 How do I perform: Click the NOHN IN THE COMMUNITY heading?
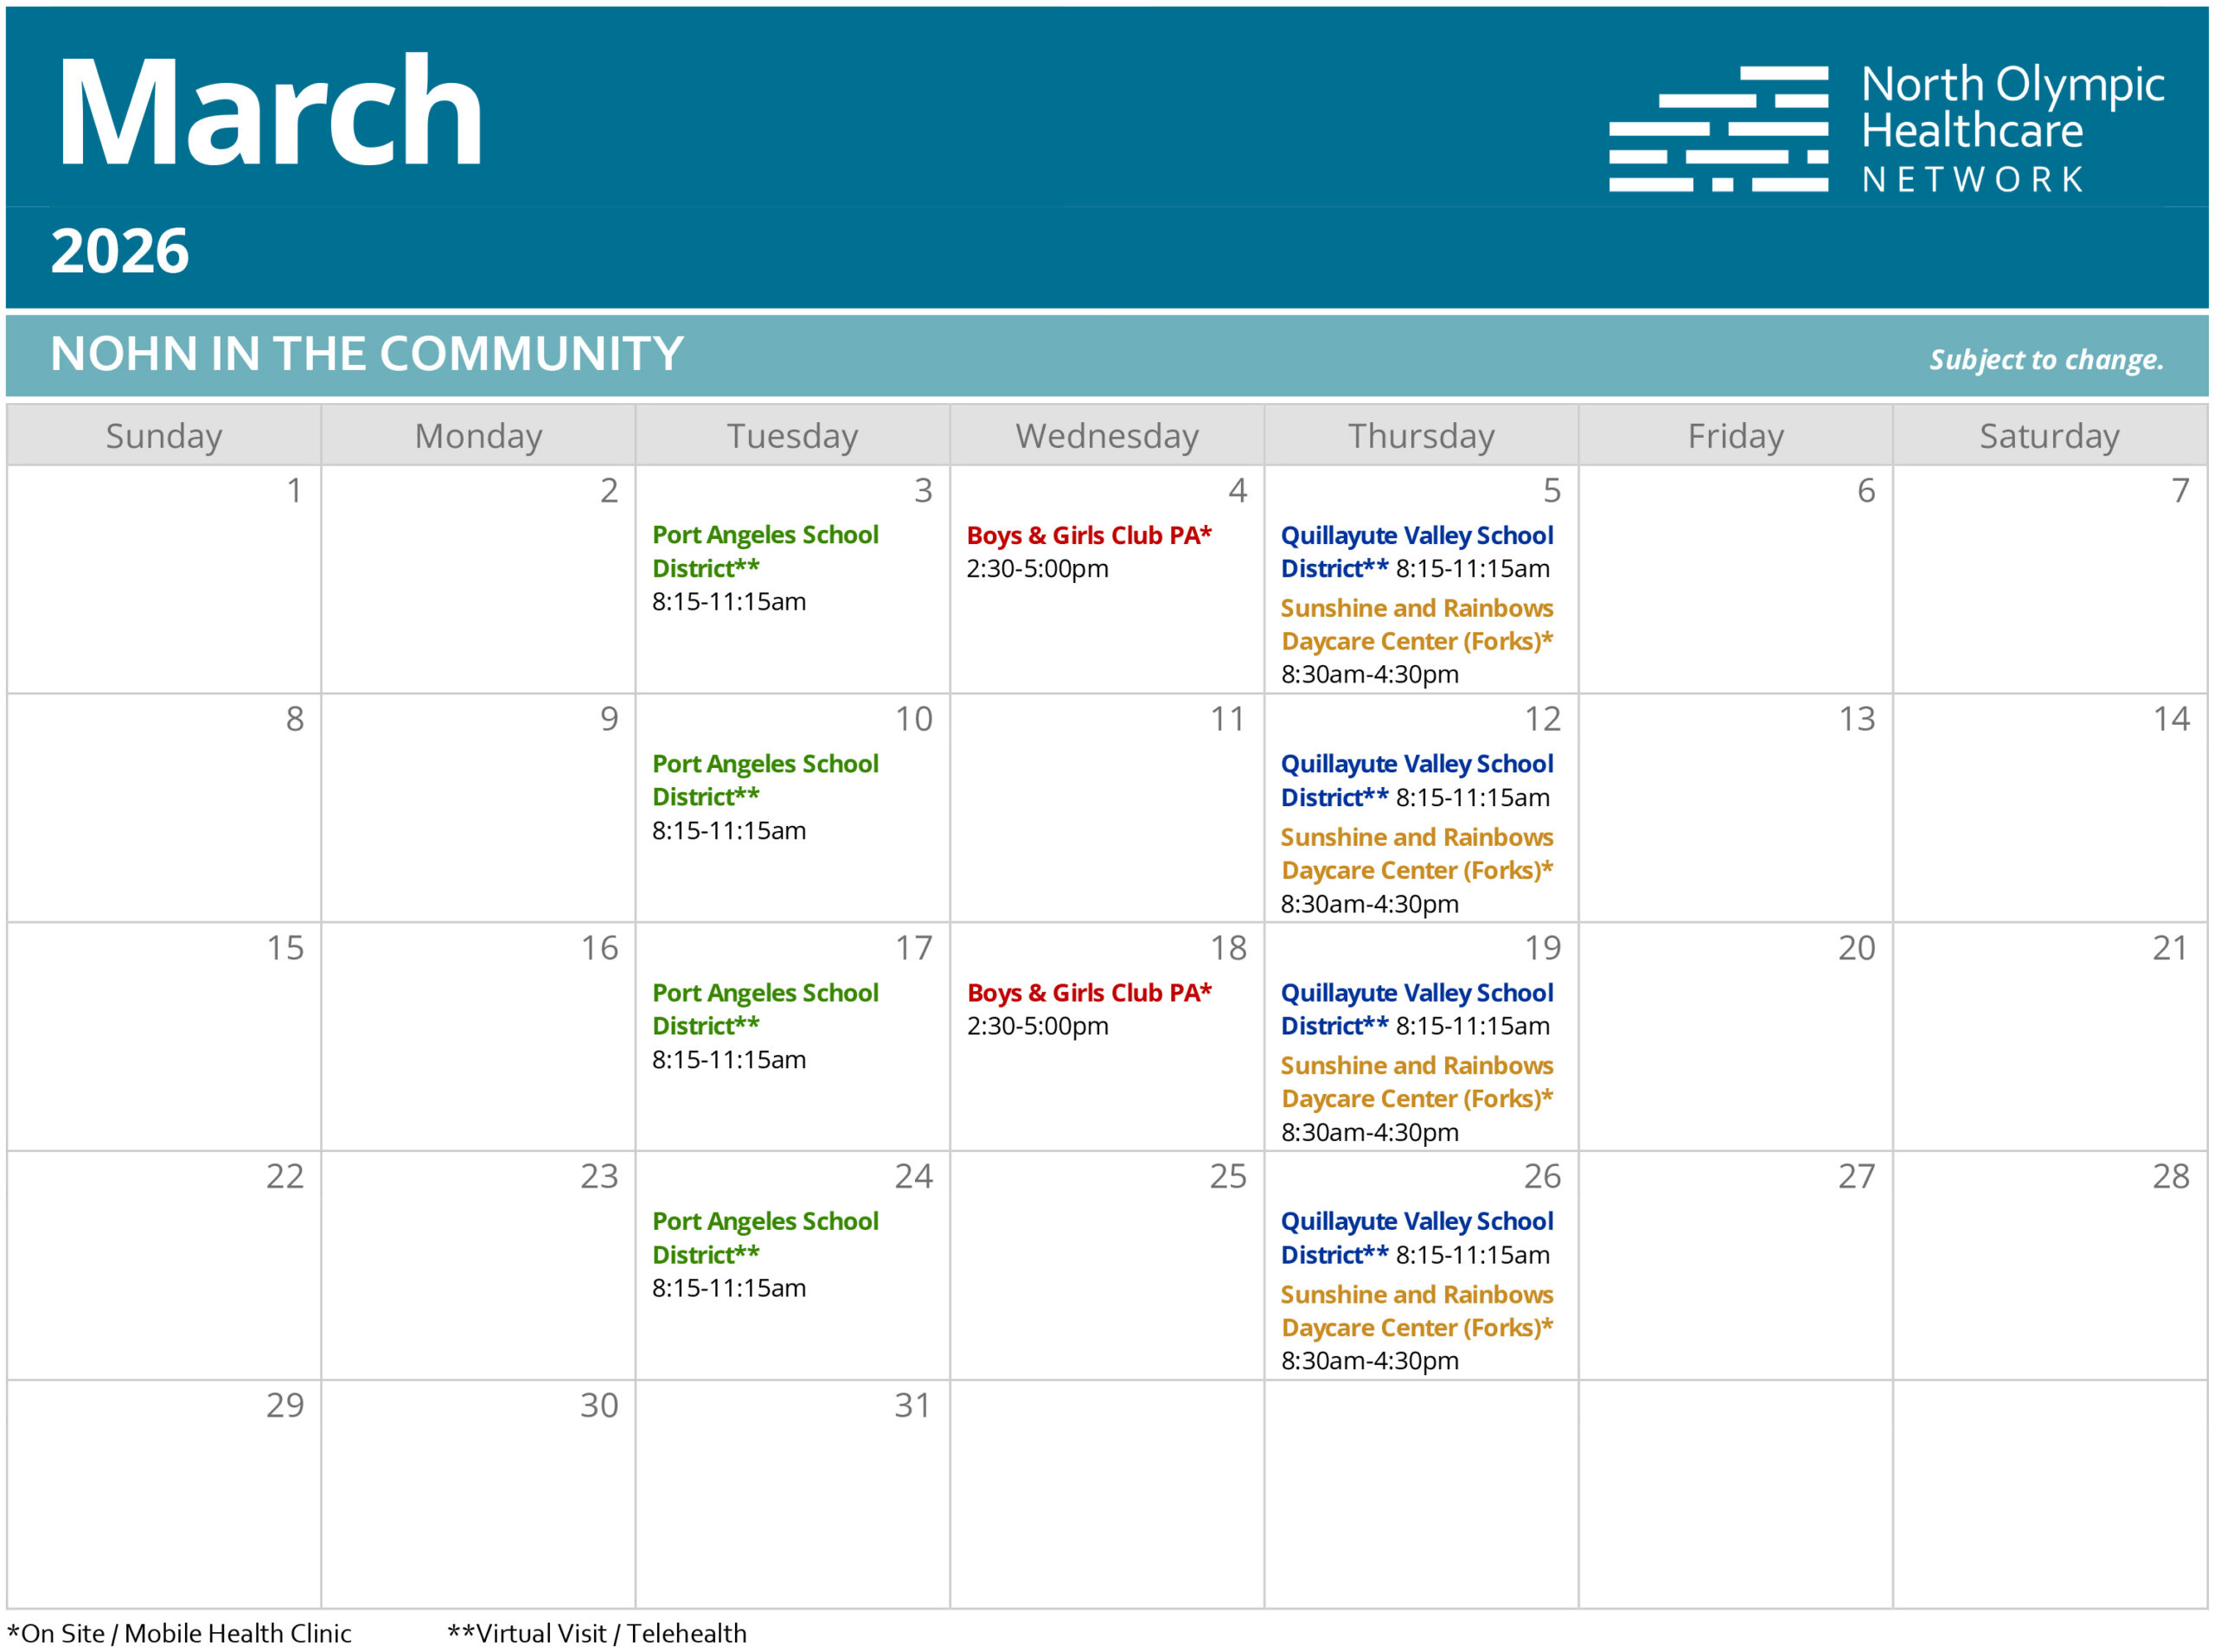pos(366,354)
